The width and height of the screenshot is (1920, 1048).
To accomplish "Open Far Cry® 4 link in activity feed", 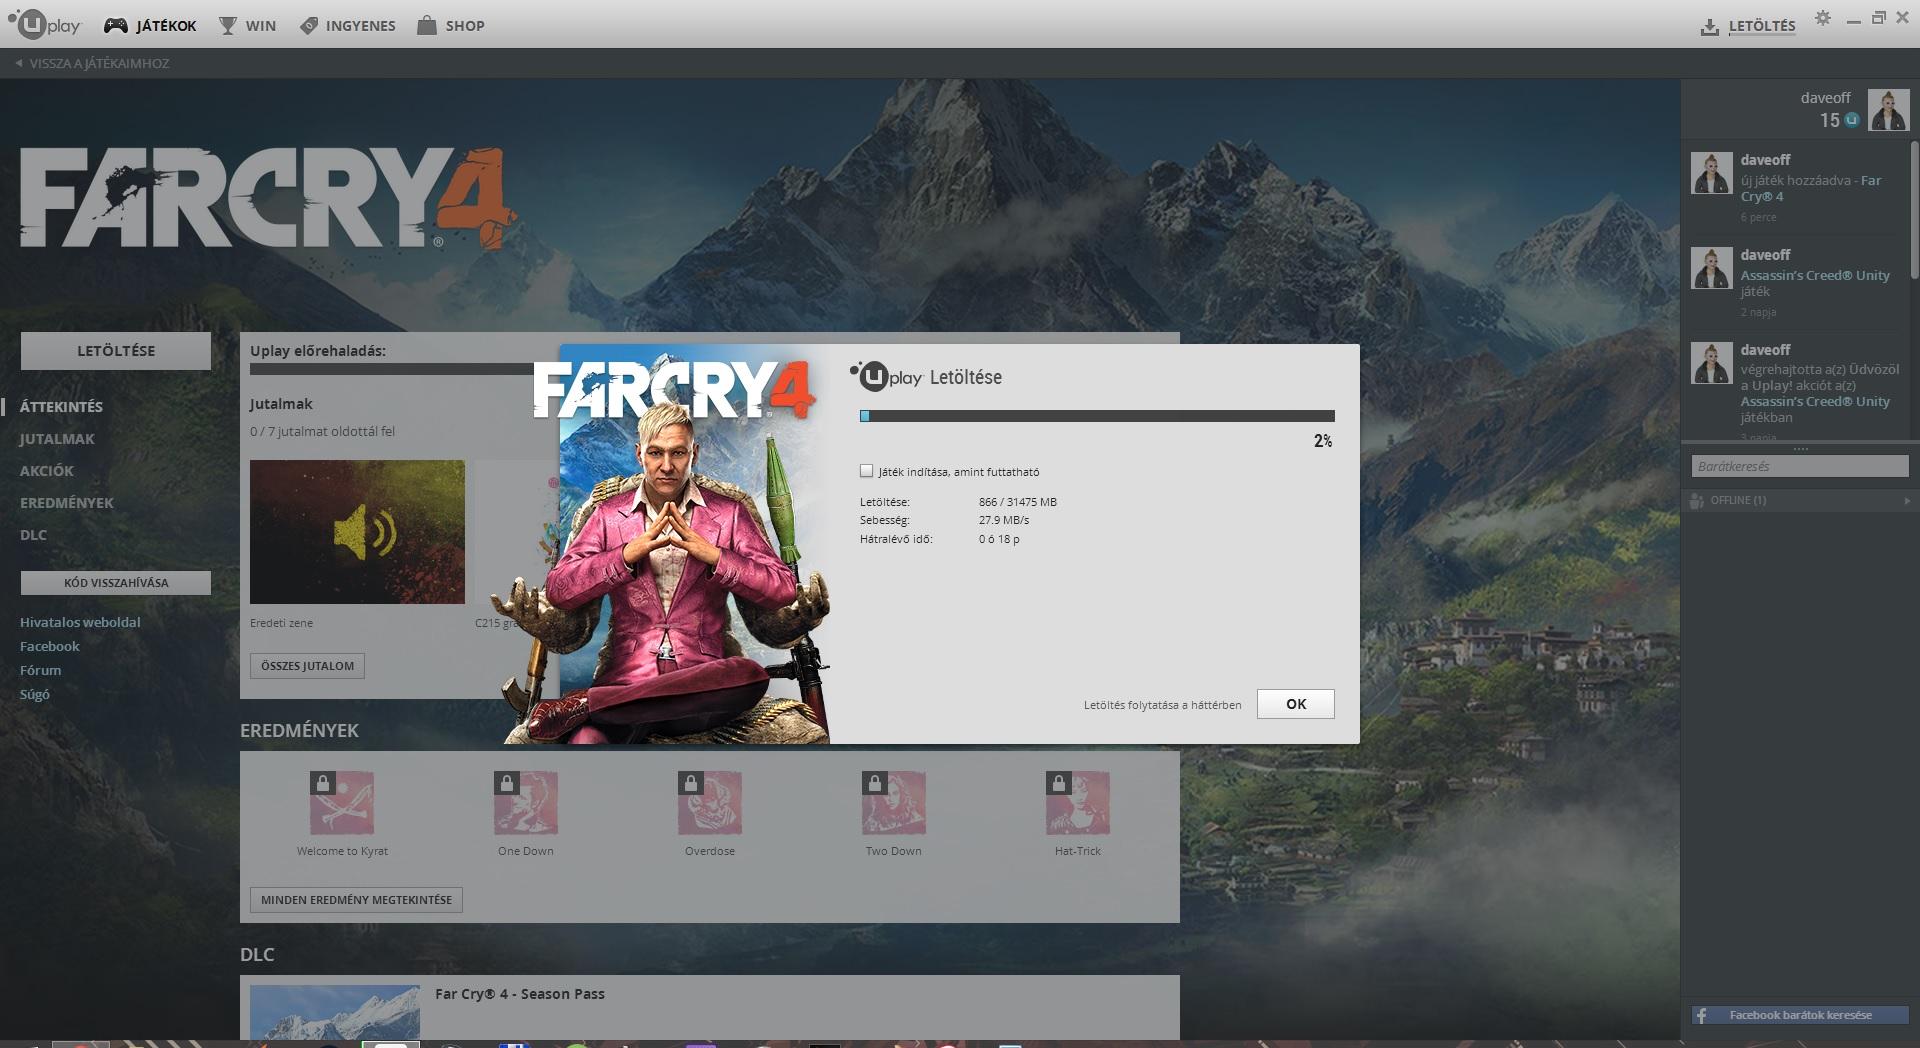I will (x=1811, y=189).
